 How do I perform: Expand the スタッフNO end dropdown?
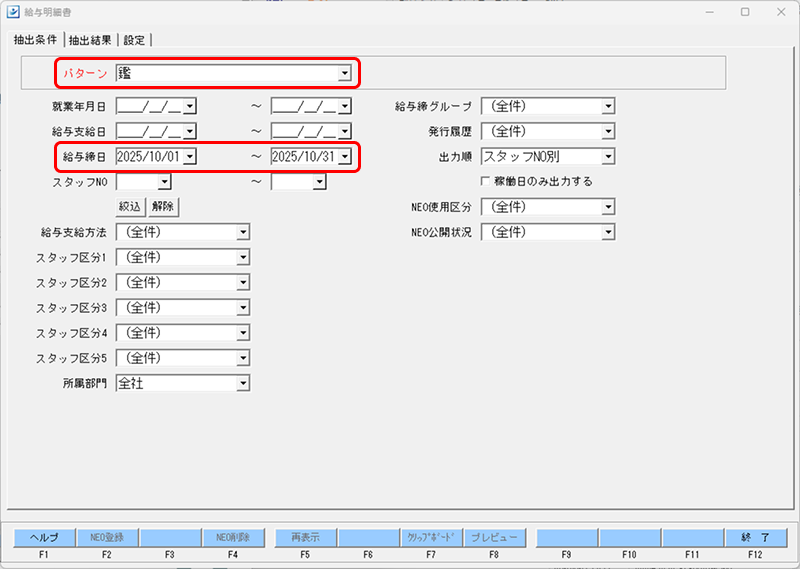pyautogui.click(x=319, y=182)
